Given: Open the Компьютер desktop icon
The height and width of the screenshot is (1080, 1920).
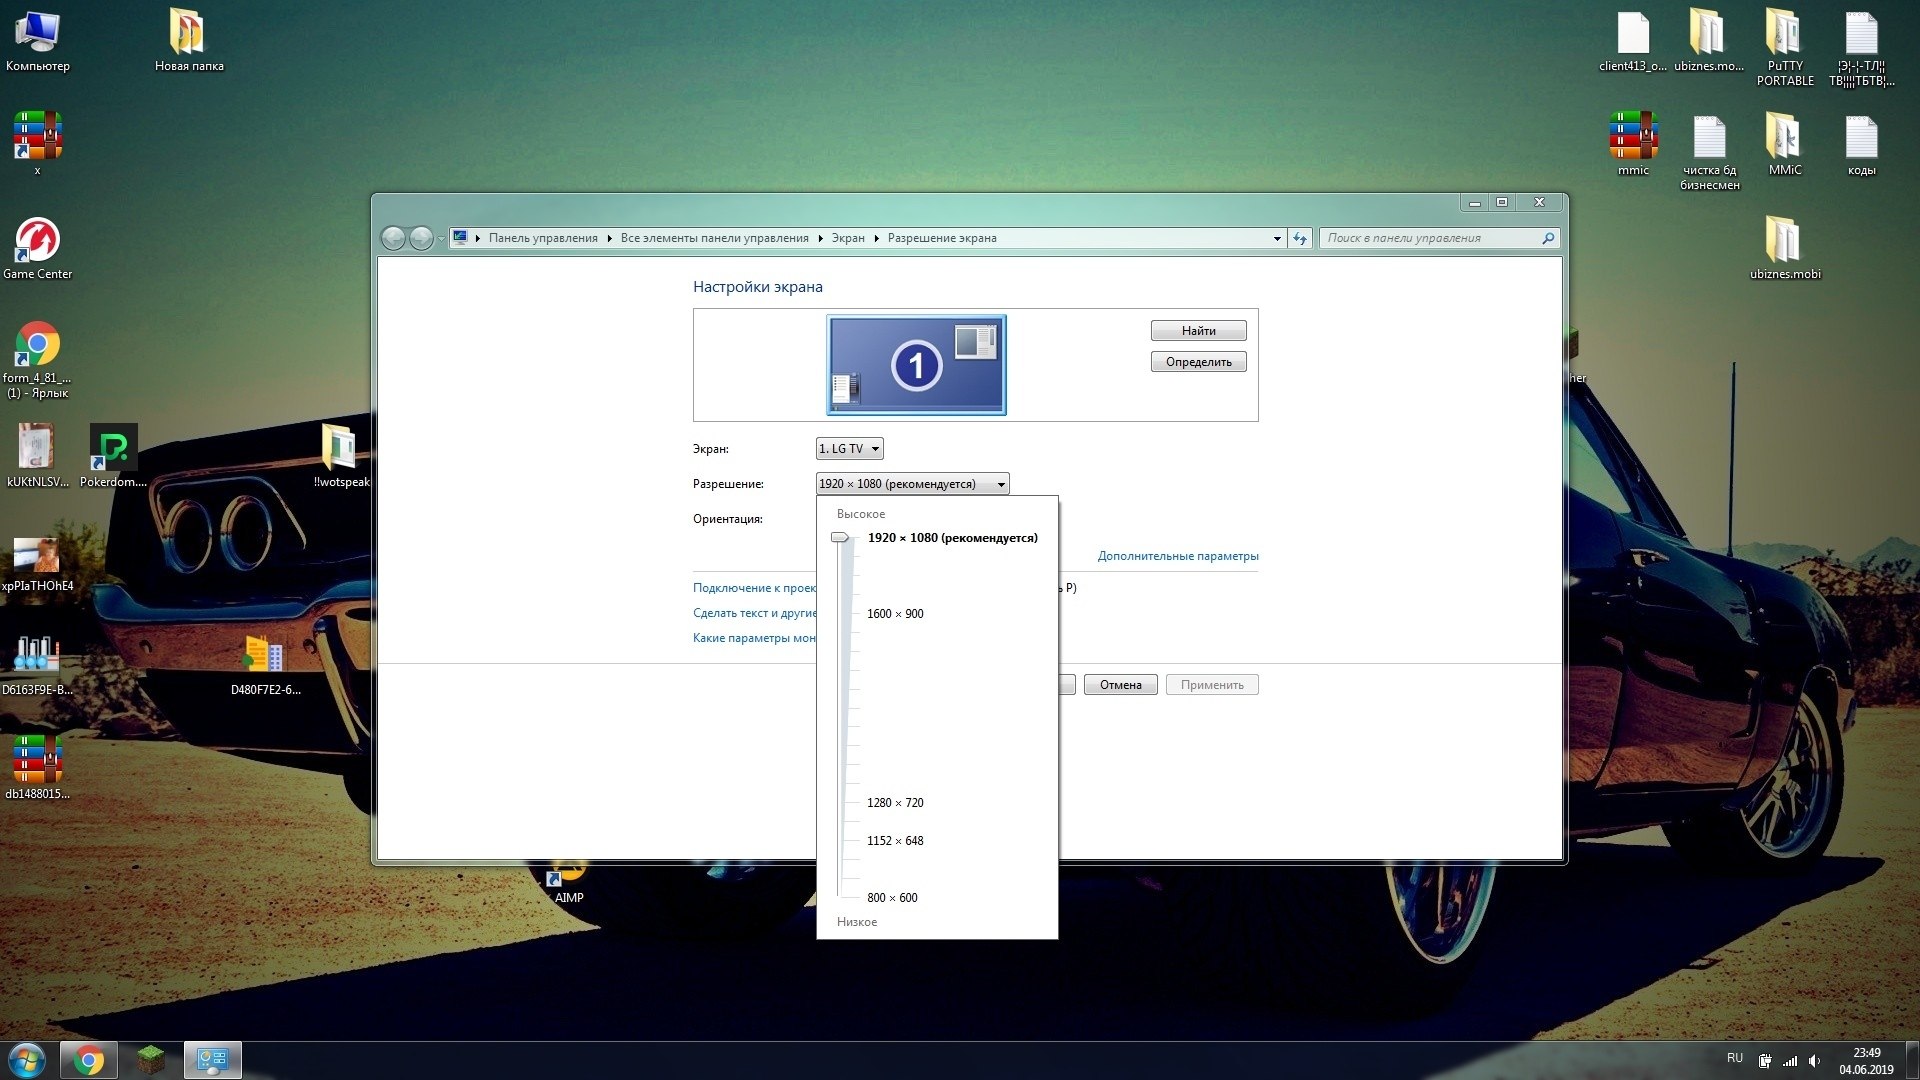Looking at the screenshot, I should click(37, 40).
